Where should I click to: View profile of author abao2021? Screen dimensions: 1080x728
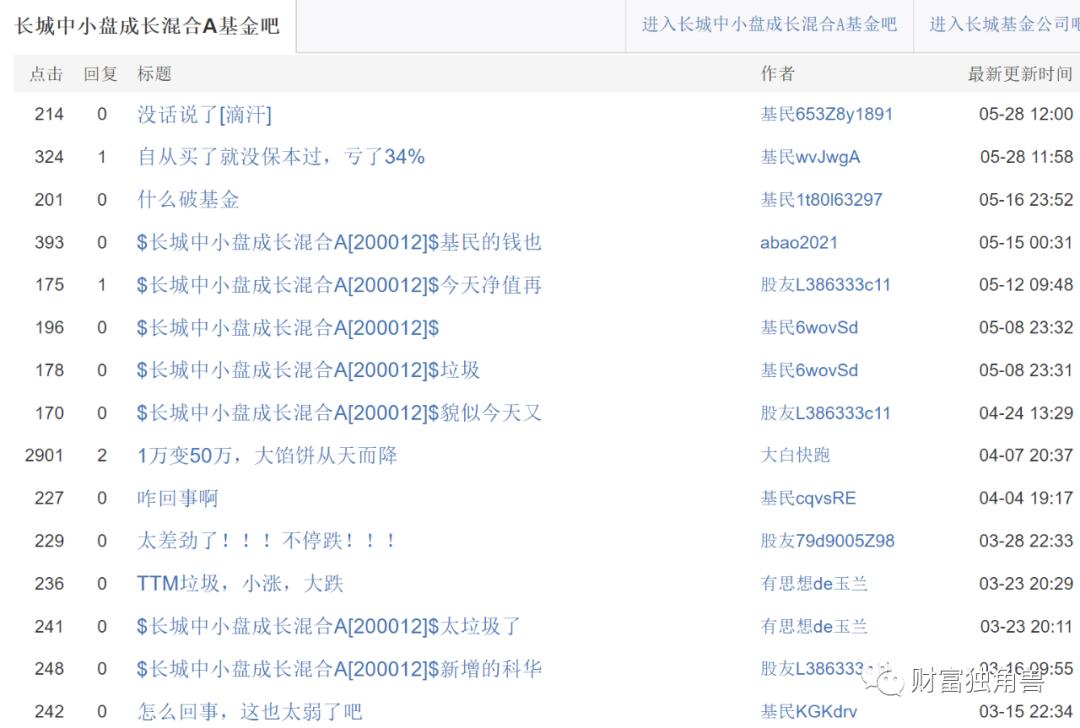(x=799, y=242)
